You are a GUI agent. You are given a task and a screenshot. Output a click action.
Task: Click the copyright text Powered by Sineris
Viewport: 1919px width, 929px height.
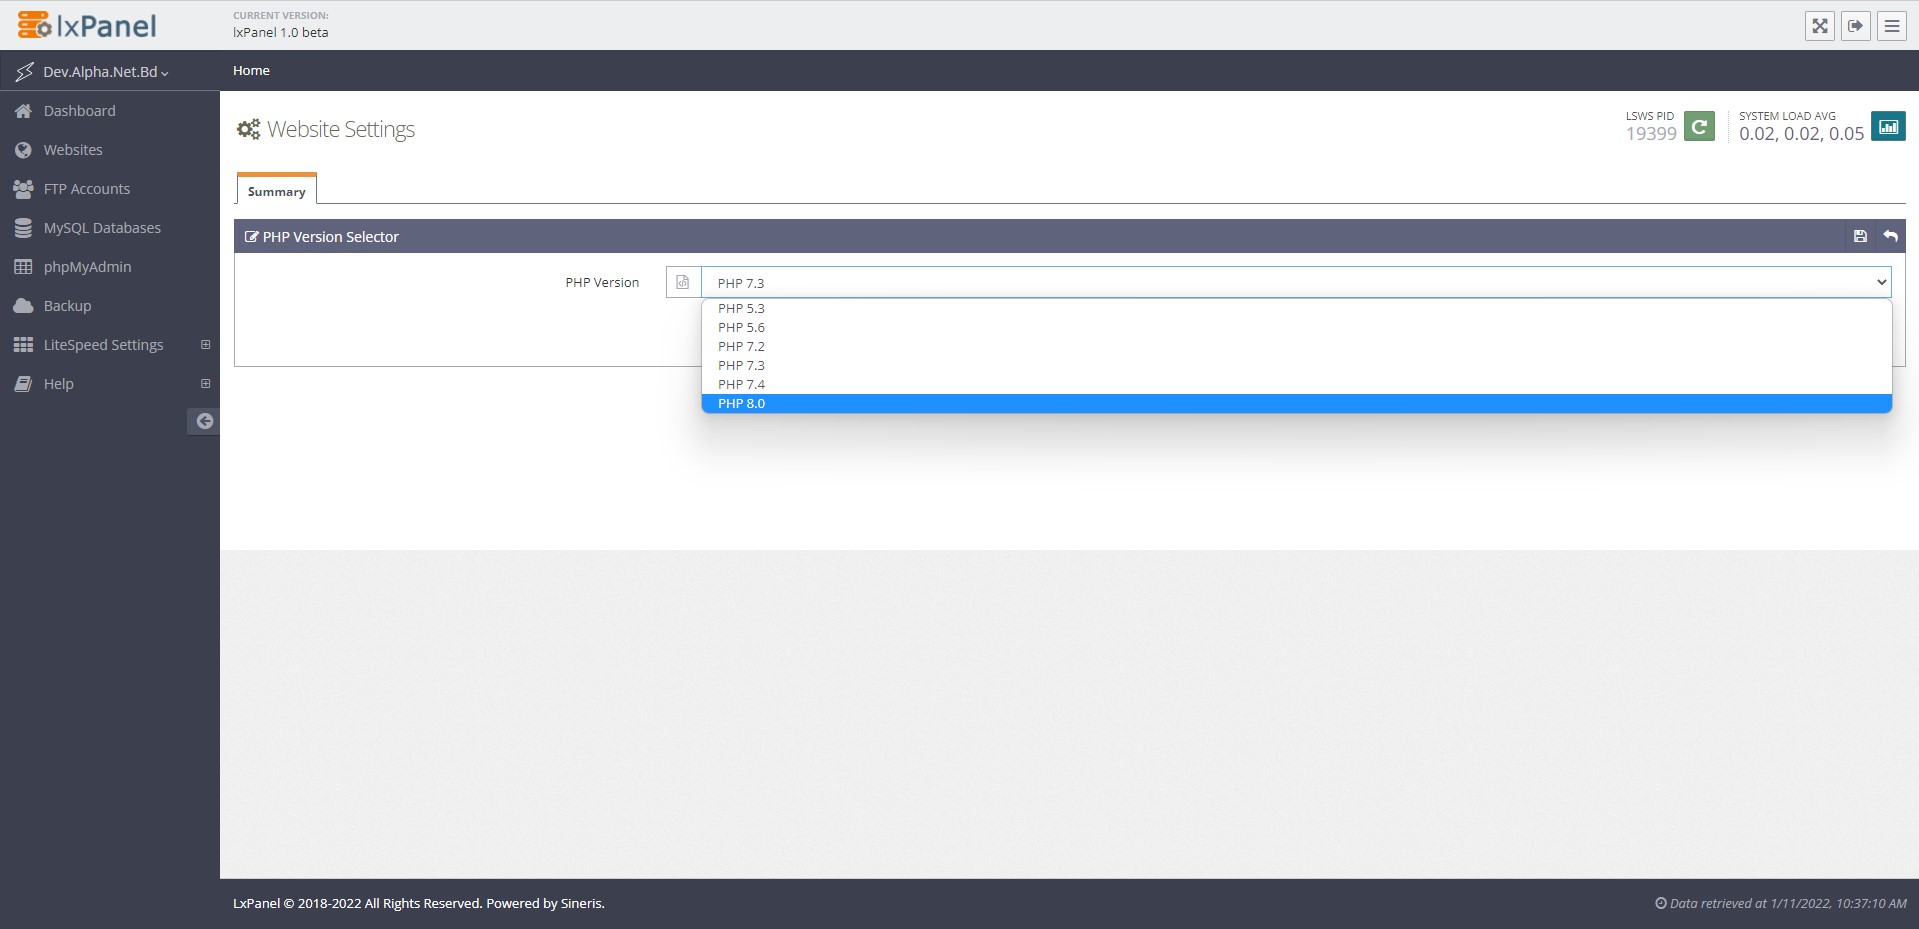[x=419, y=903]
